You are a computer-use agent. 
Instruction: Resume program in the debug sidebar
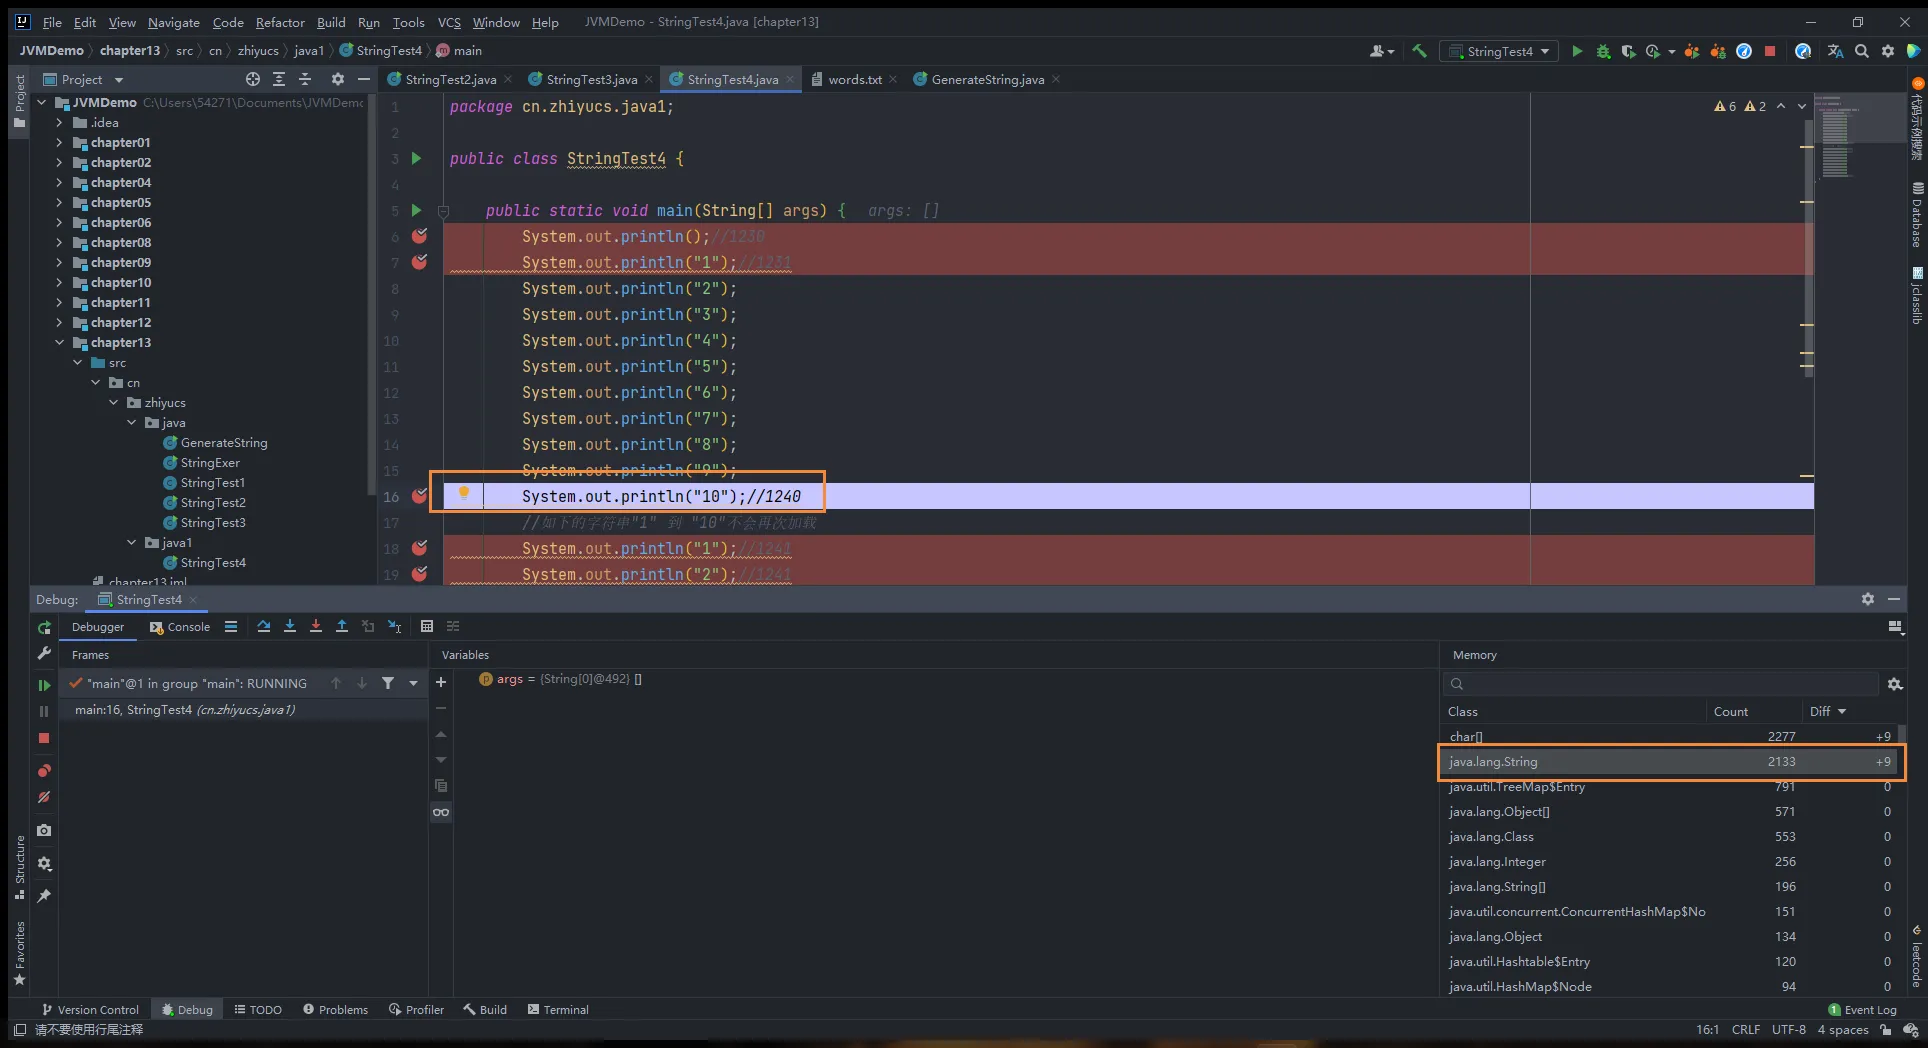coord(44,685)
